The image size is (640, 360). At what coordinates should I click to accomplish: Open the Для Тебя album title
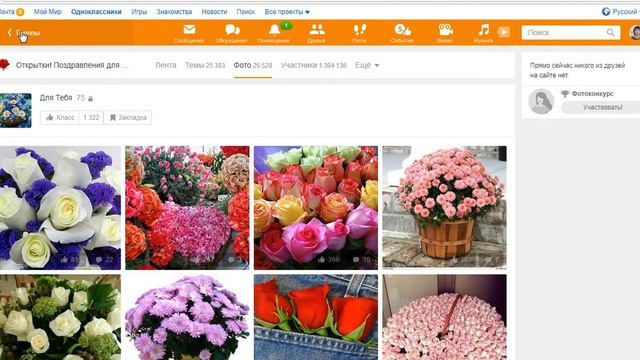[56, 98]
